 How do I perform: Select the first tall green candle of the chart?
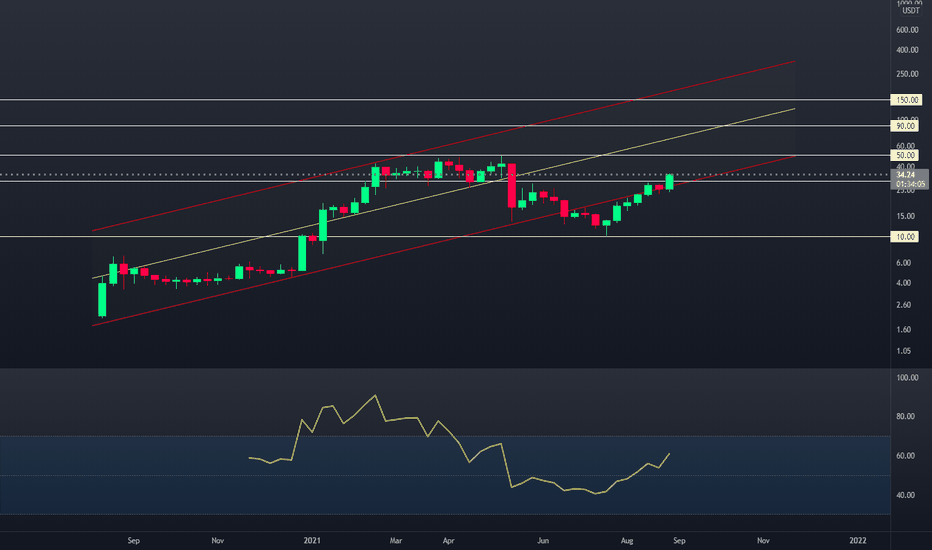pyautogui.click(x=102, y=300)
